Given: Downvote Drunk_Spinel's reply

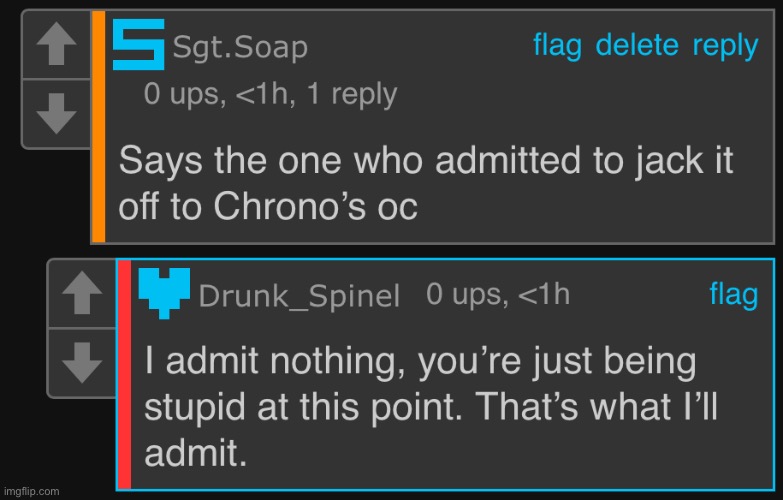Looking at the screenshot, I should coord(82,363).
